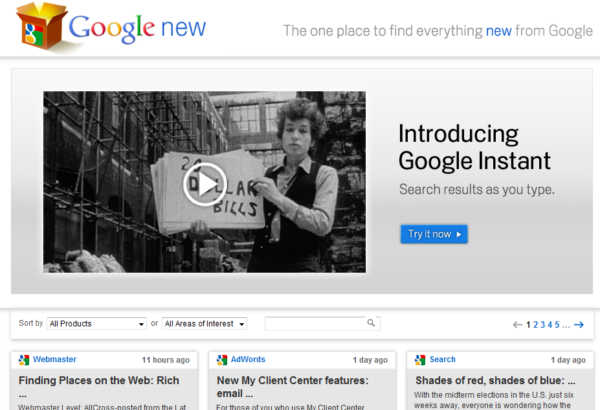Open 'Finding Places on the Web' article
The width and height of the screenshot is (600, 410).
(99, 386)
